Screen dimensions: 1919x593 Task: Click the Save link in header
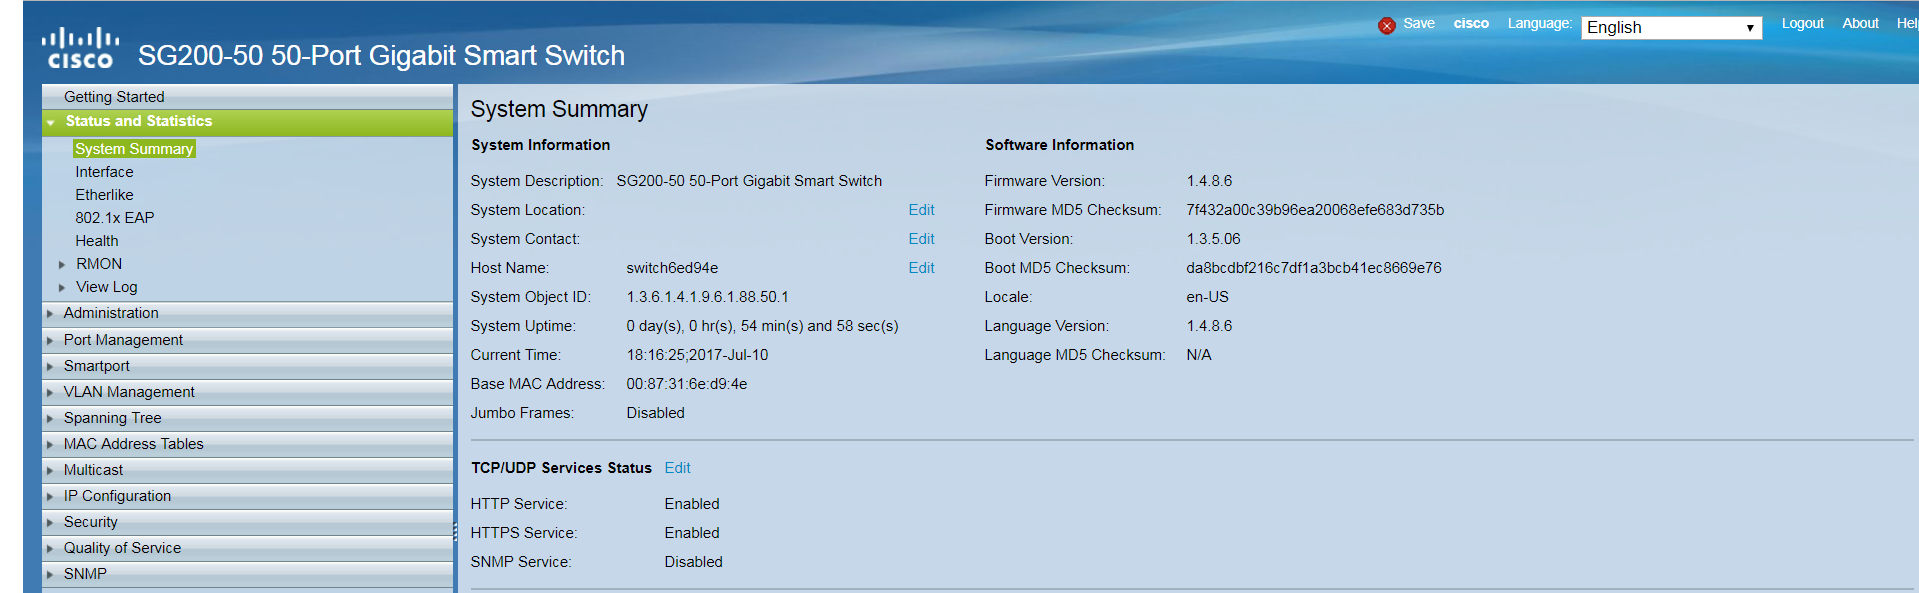[x=1419, y=23]
